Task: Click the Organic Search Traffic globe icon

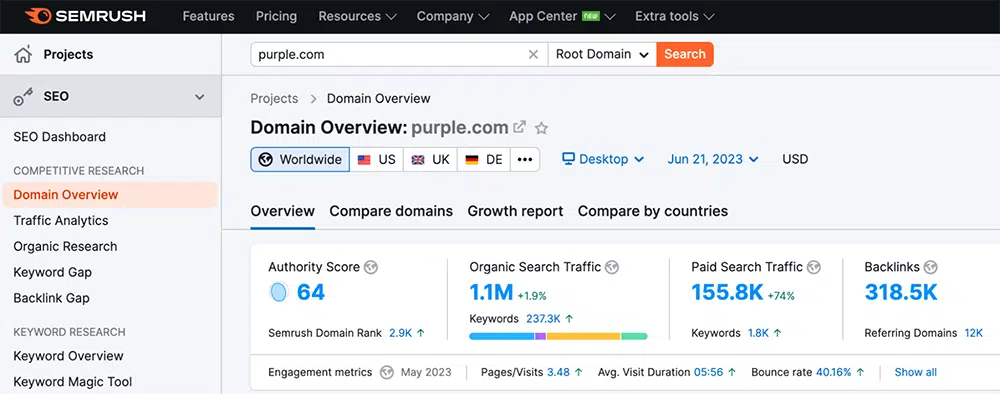Action: tap(612, 267)
